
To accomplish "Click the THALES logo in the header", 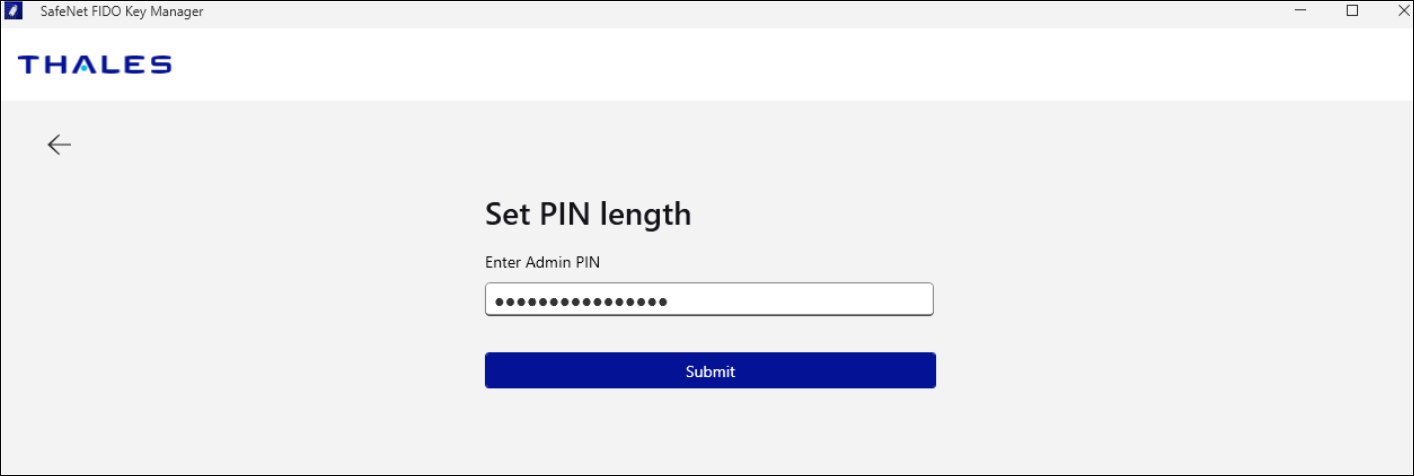I will (x=95, y=65).
